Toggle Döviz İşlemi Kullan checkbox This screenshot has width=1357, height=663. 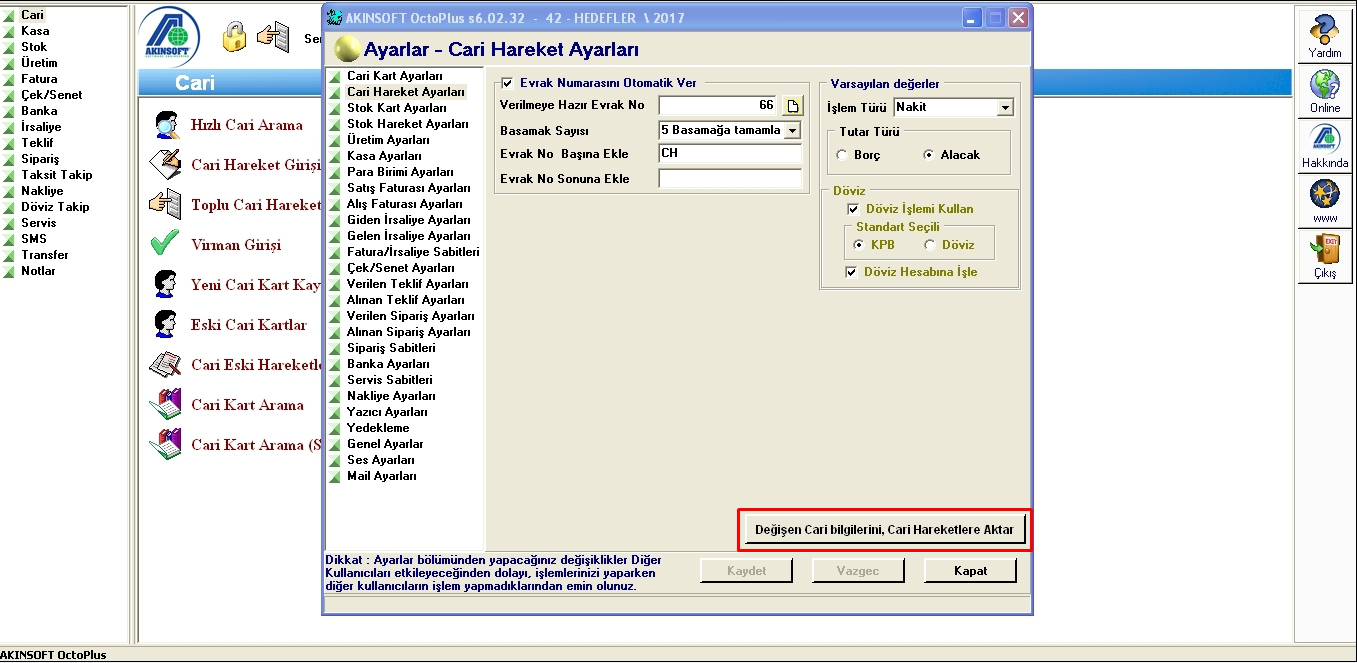tap(853, 209)
